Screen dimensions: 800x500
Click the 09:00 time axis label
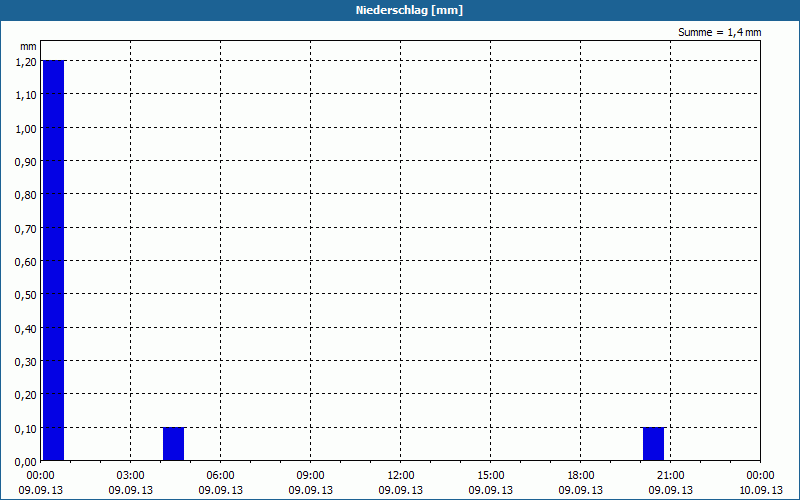(x=310, y=476)
